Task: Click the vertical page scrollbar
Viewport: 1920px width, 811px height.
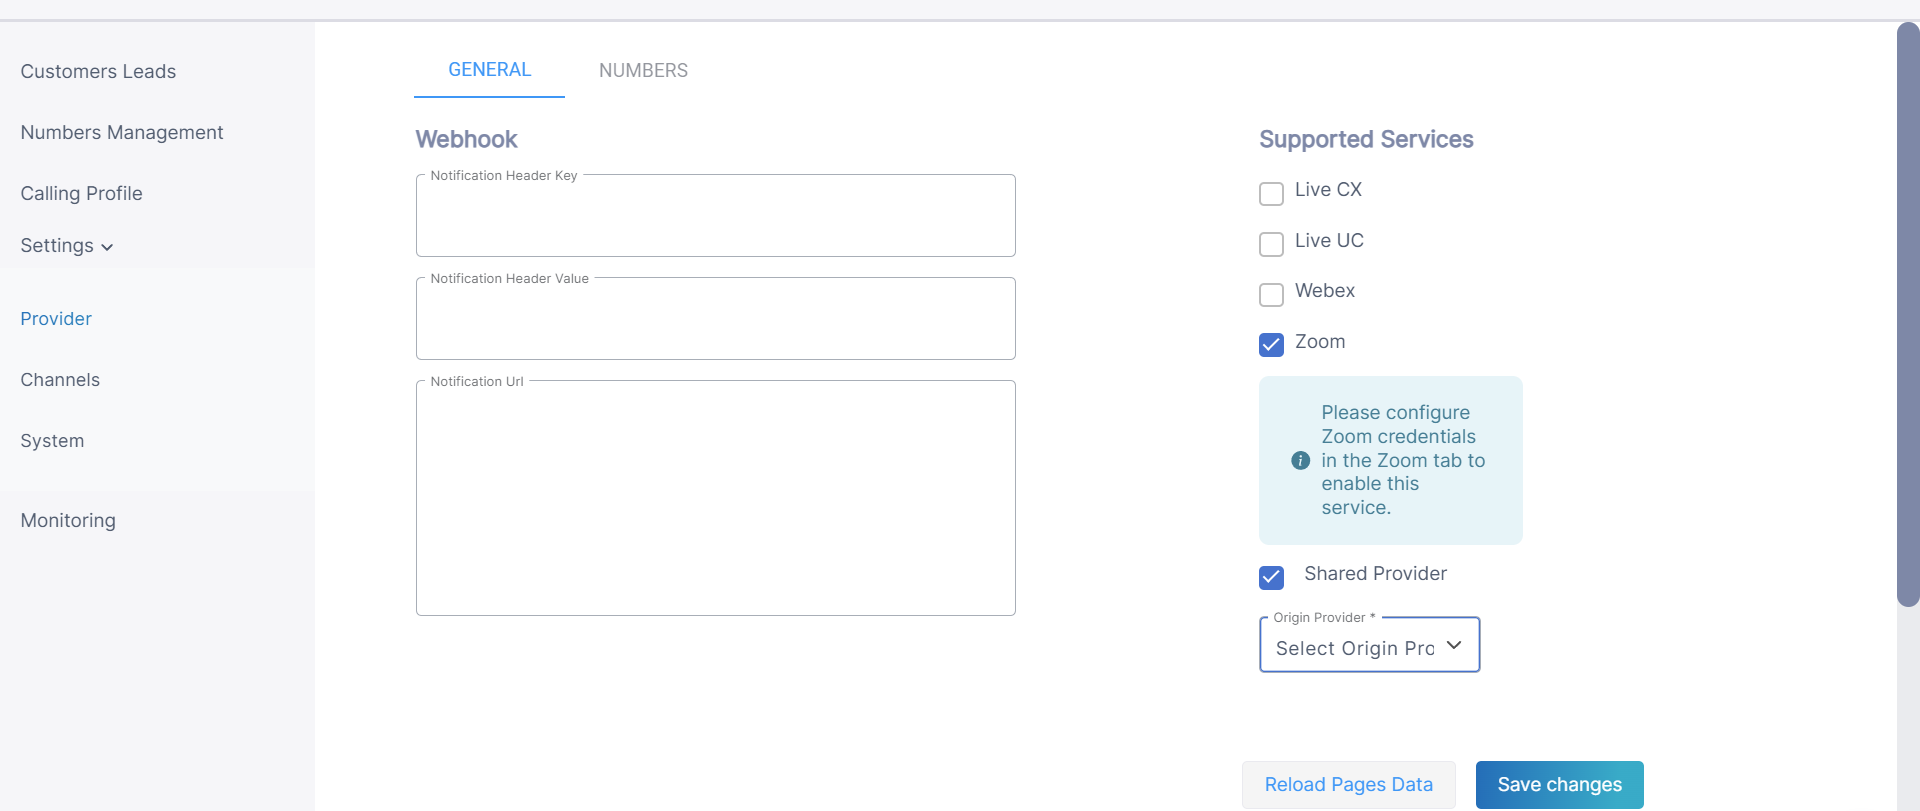Action: [1908, 314]
